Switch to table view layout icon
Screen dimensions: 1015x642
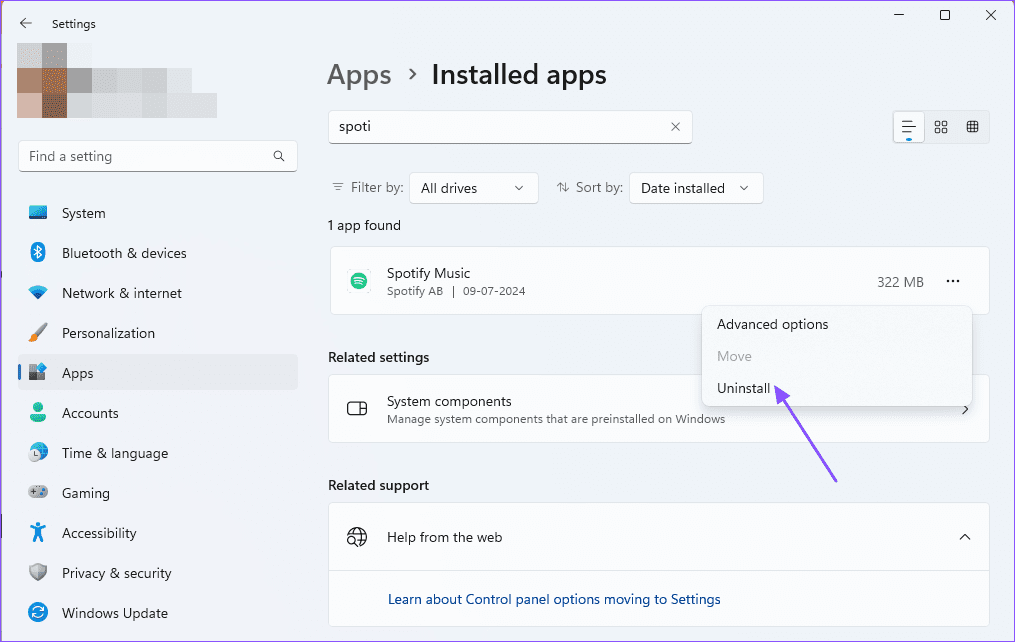pos(972,127)
